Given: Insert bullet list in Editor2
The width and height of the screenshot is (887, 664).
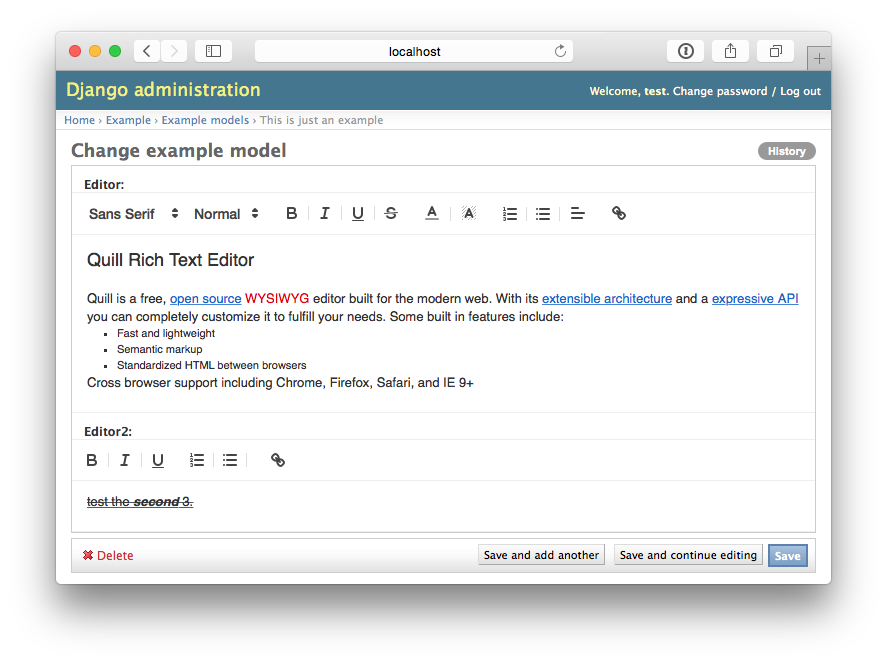Looking at the screenshot, I should tap(230, 460).
